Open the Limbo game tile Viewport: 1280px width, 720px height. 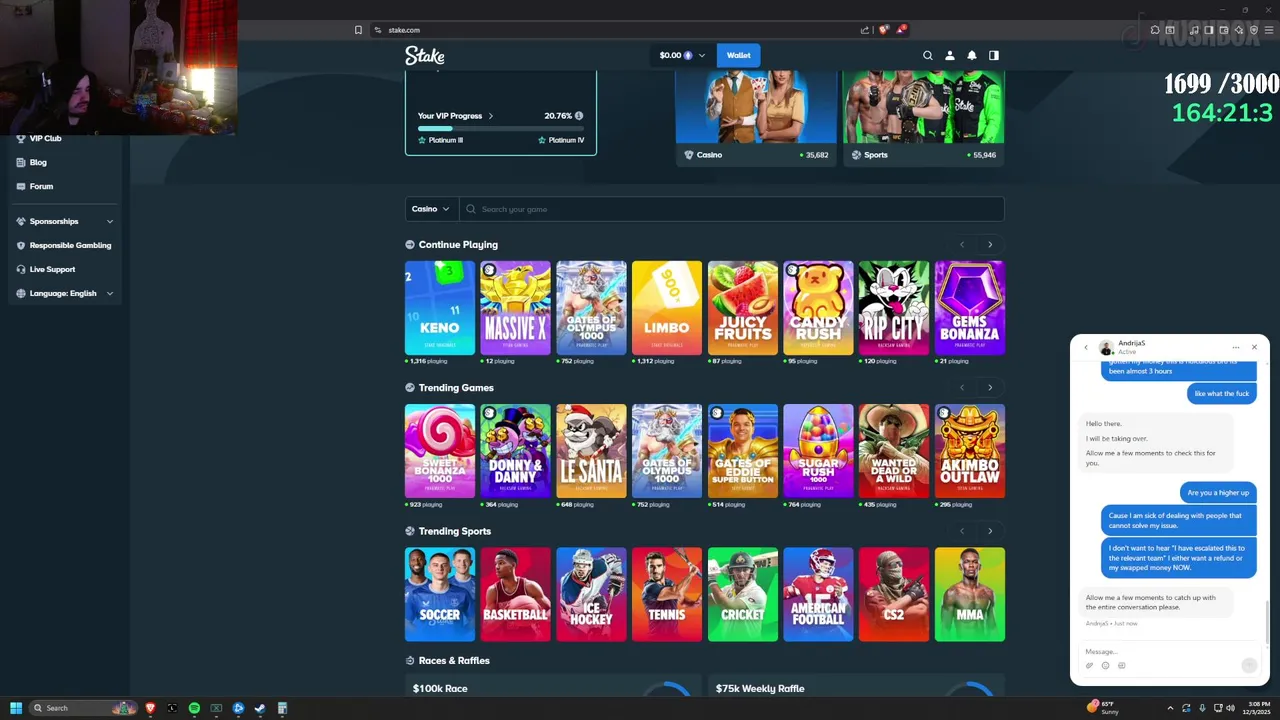667,308
